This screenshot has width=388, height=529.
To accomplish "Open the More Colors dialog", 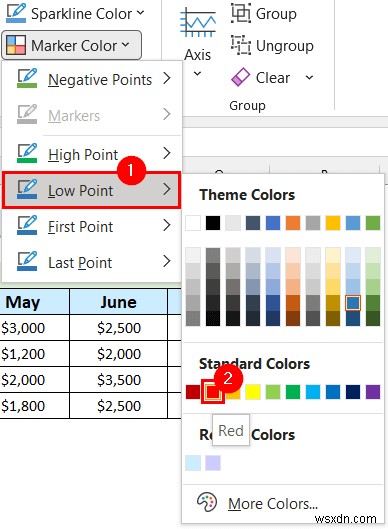I will pyautogui.click(x=283, y=503).
